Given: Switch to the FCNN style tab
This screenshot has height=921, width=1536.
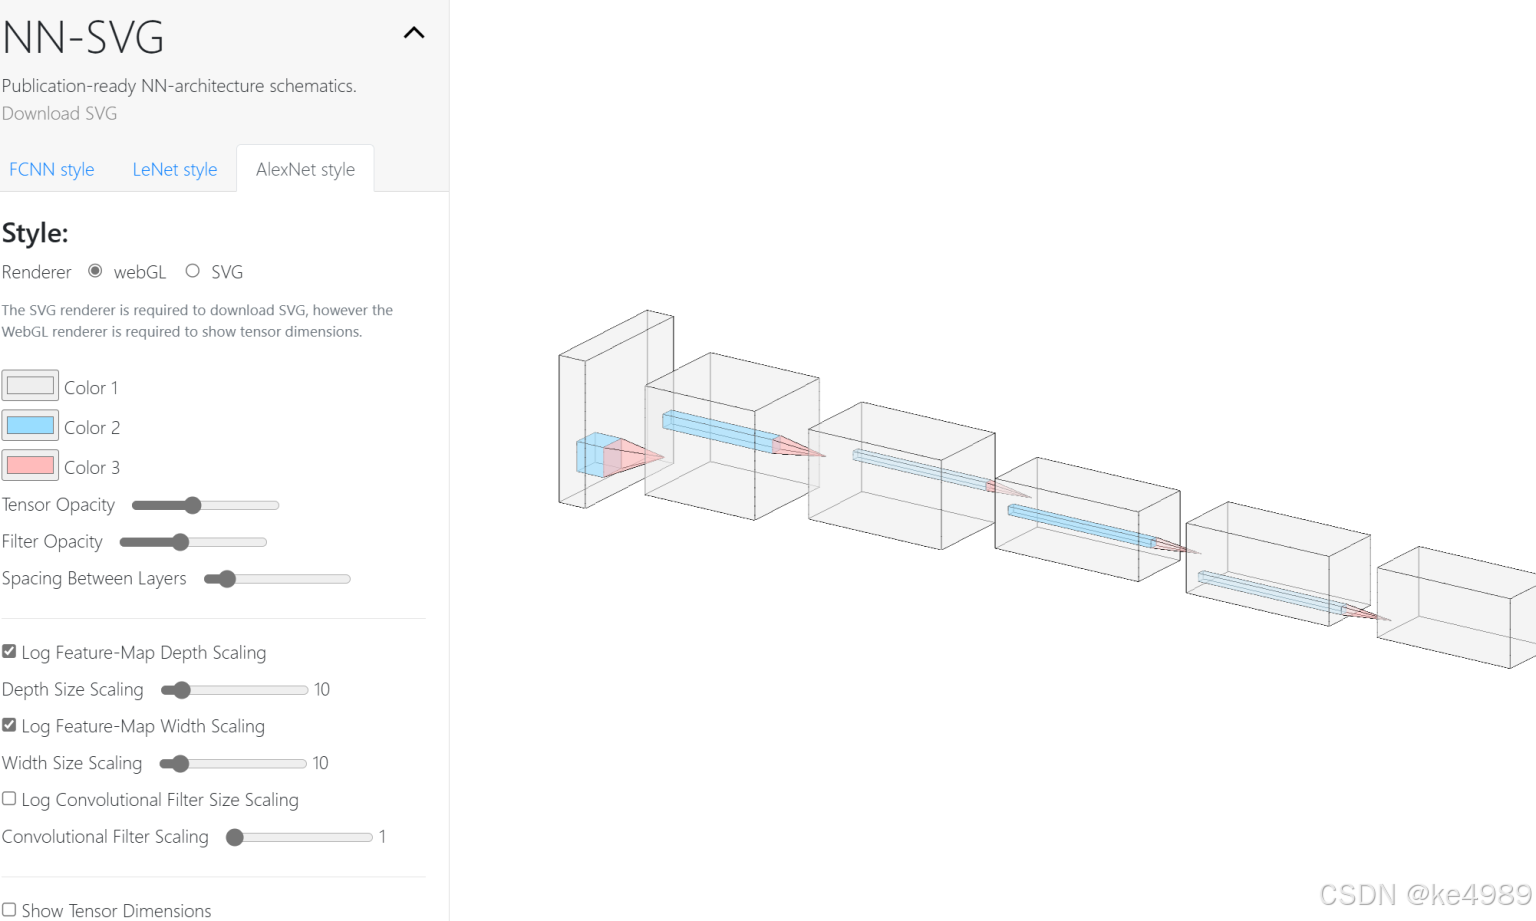Looking at the screenshot, I should 52,169.
